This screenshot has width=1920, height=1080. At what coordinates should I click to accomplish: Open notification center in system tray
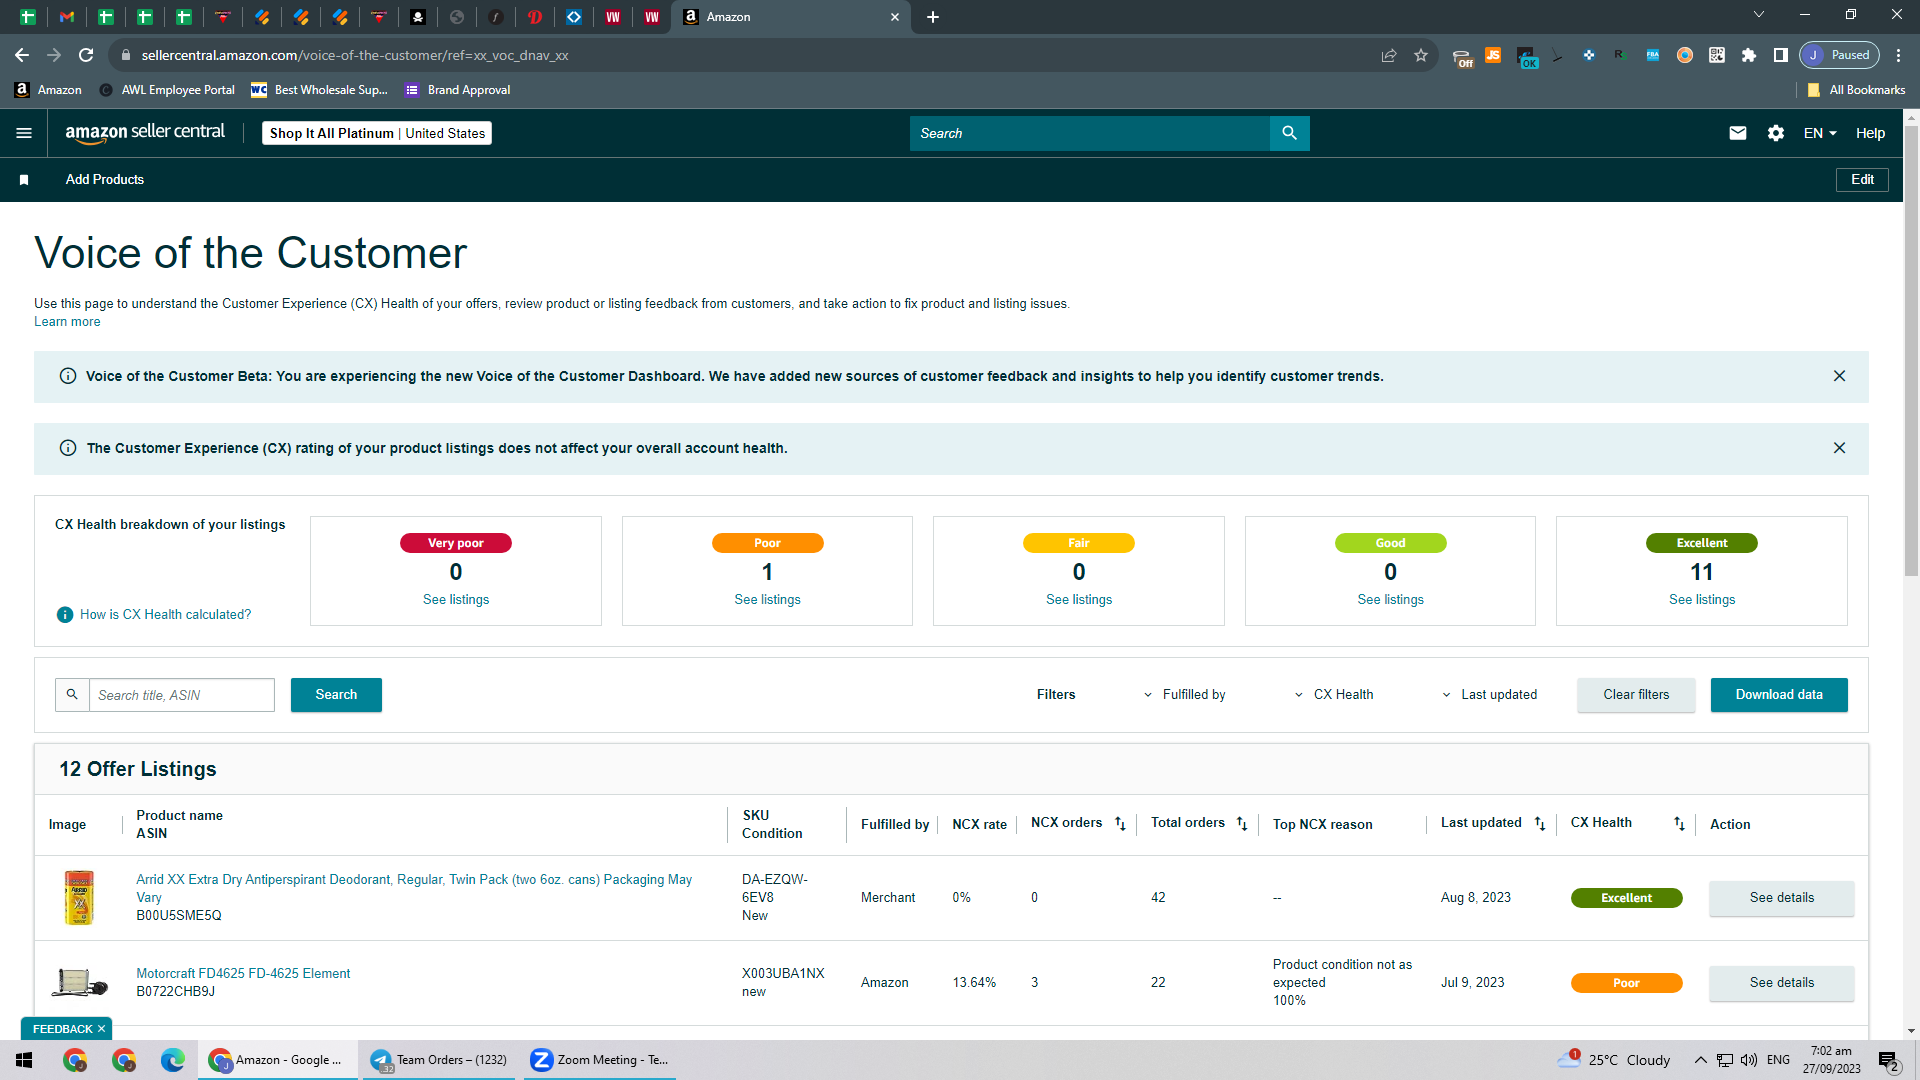1889,1061
